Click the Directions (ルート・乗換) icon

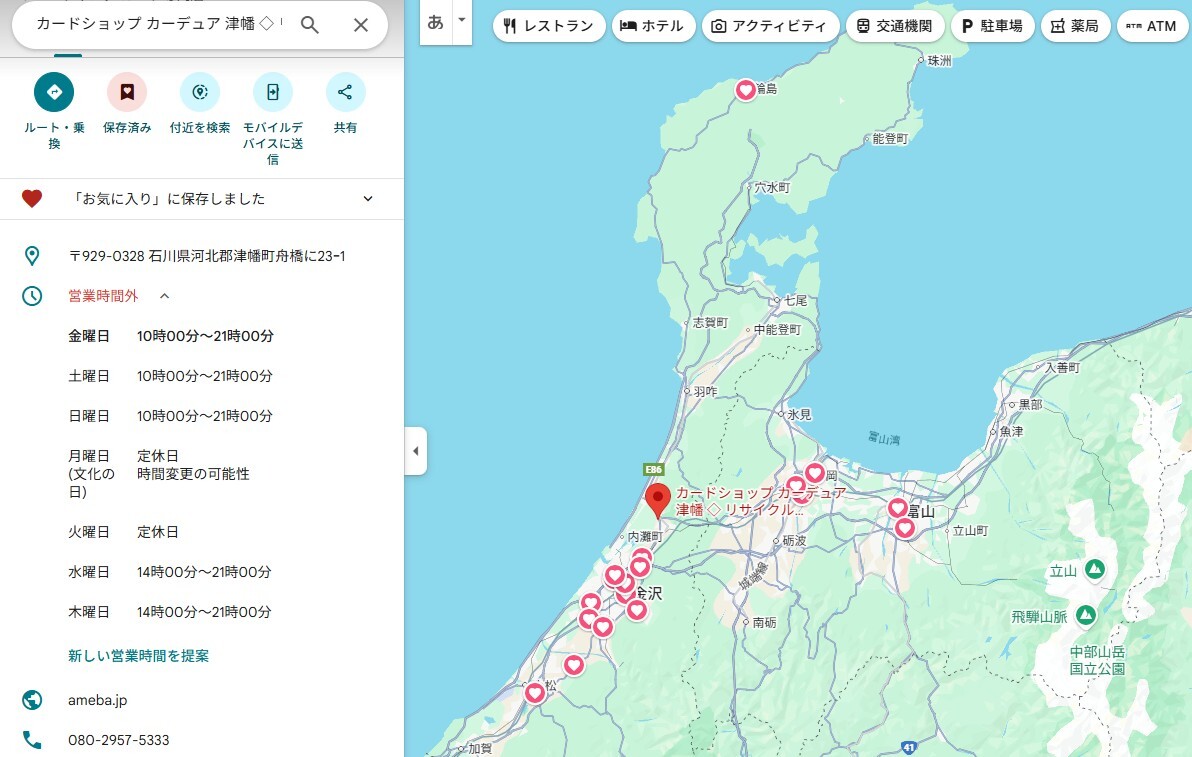(54, 92)
